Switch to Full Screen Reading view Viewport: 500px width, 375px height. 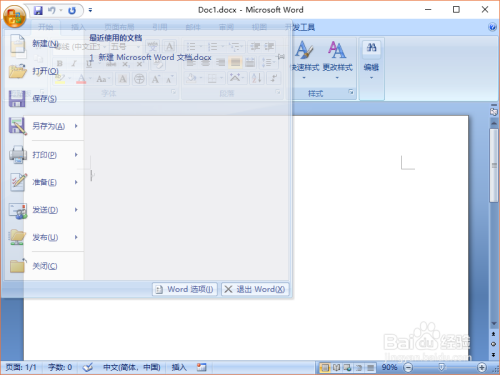click(x=336, y=368)
